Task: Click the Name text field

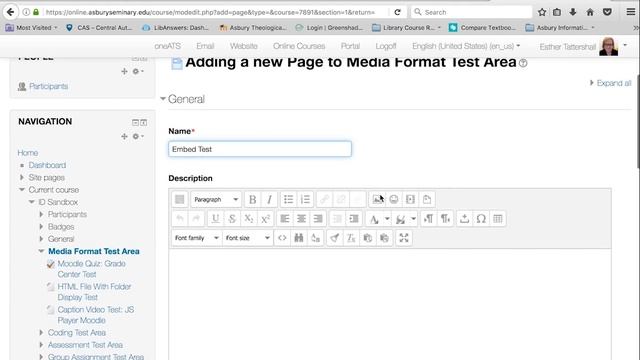Action: pyautogui.click(x=260, y=149)
